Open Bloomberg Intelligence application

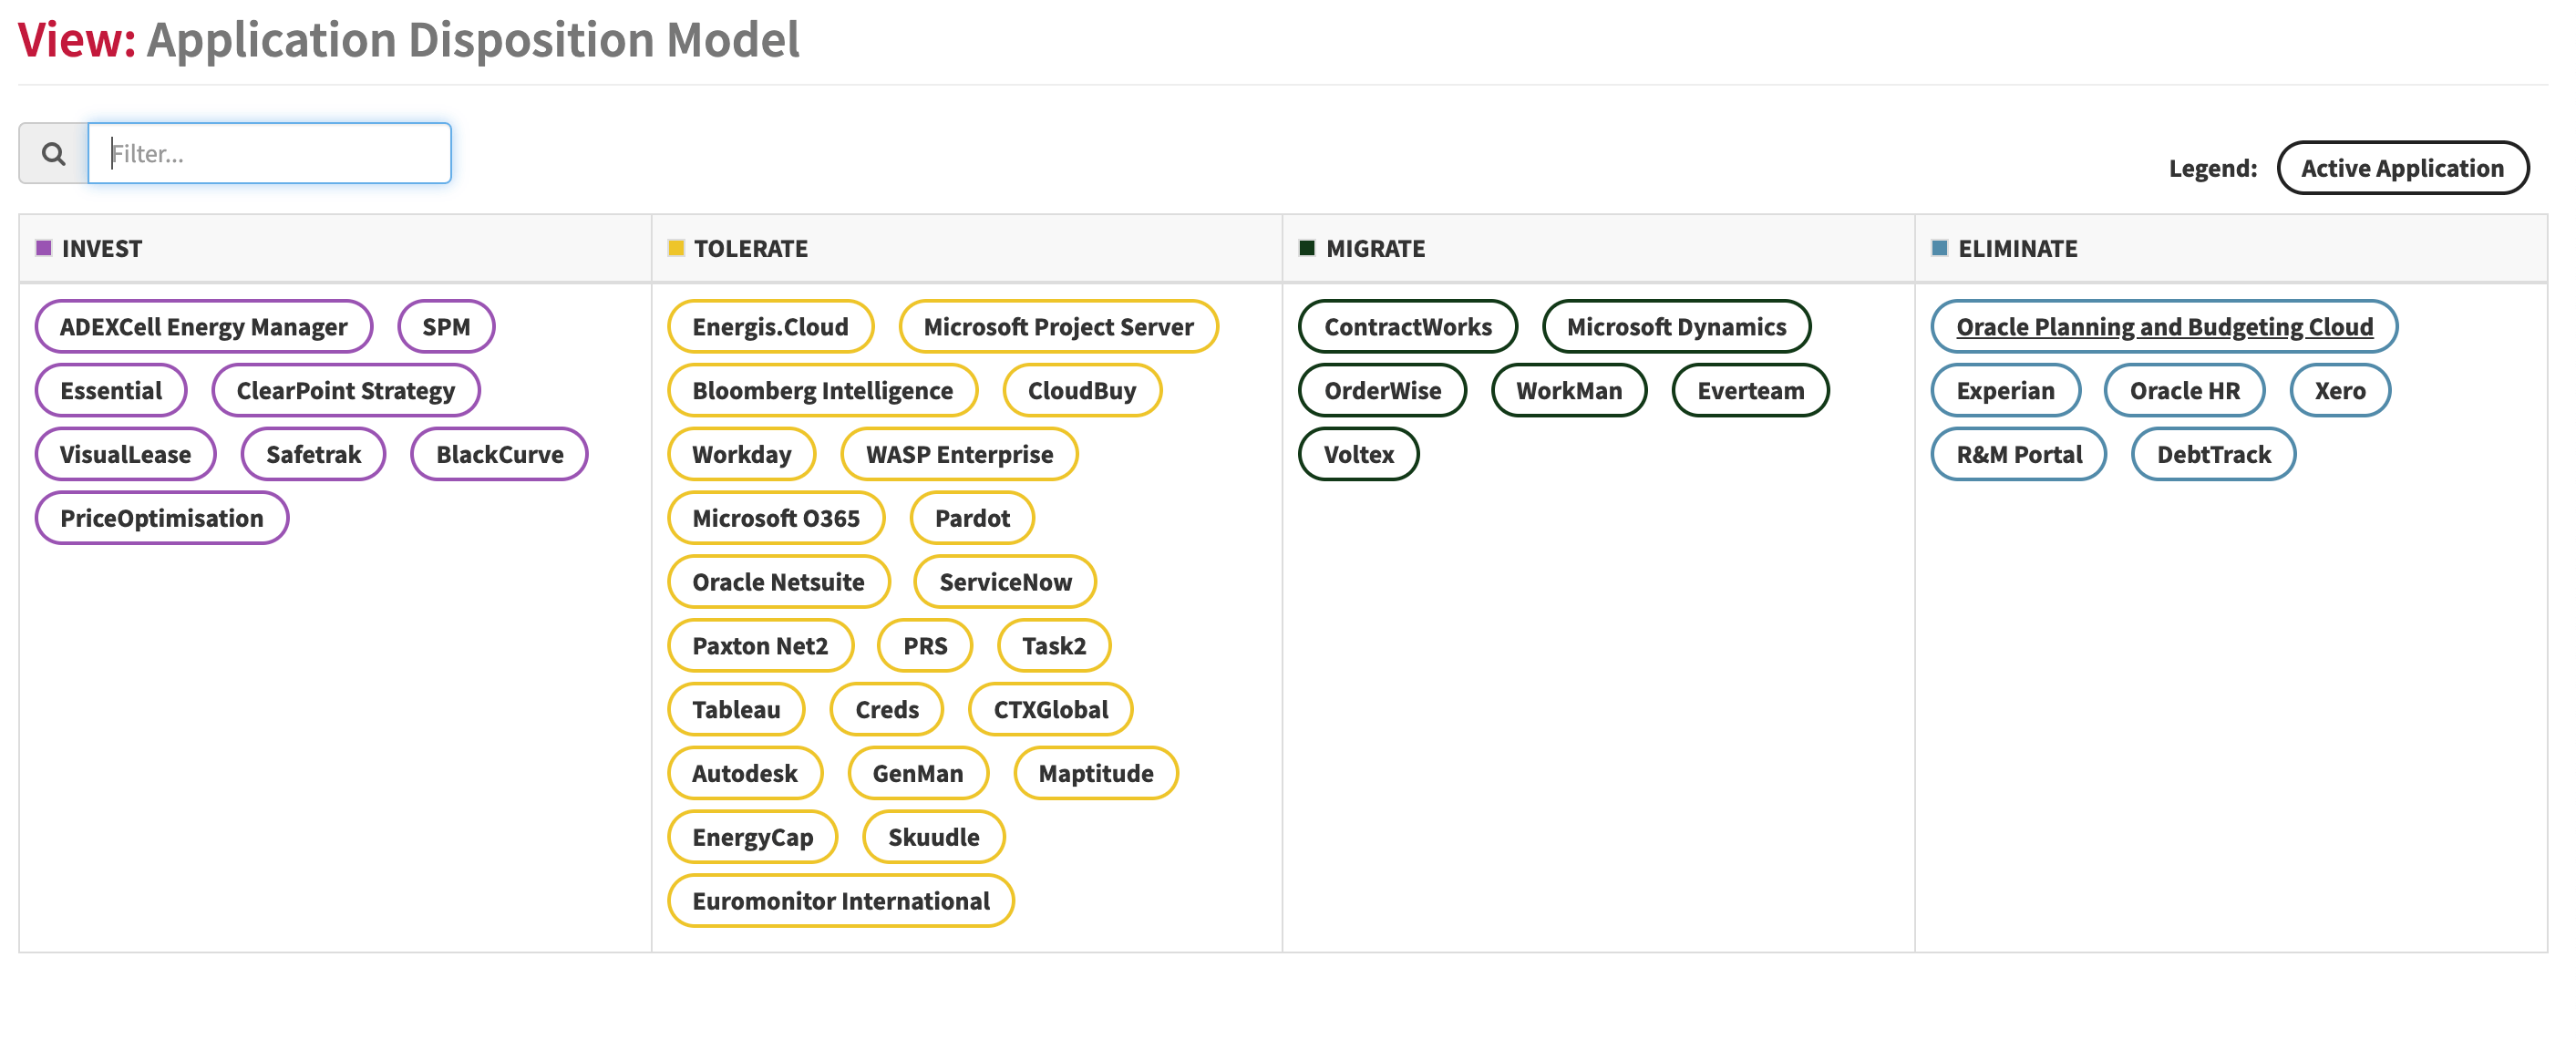click(822, 391)
